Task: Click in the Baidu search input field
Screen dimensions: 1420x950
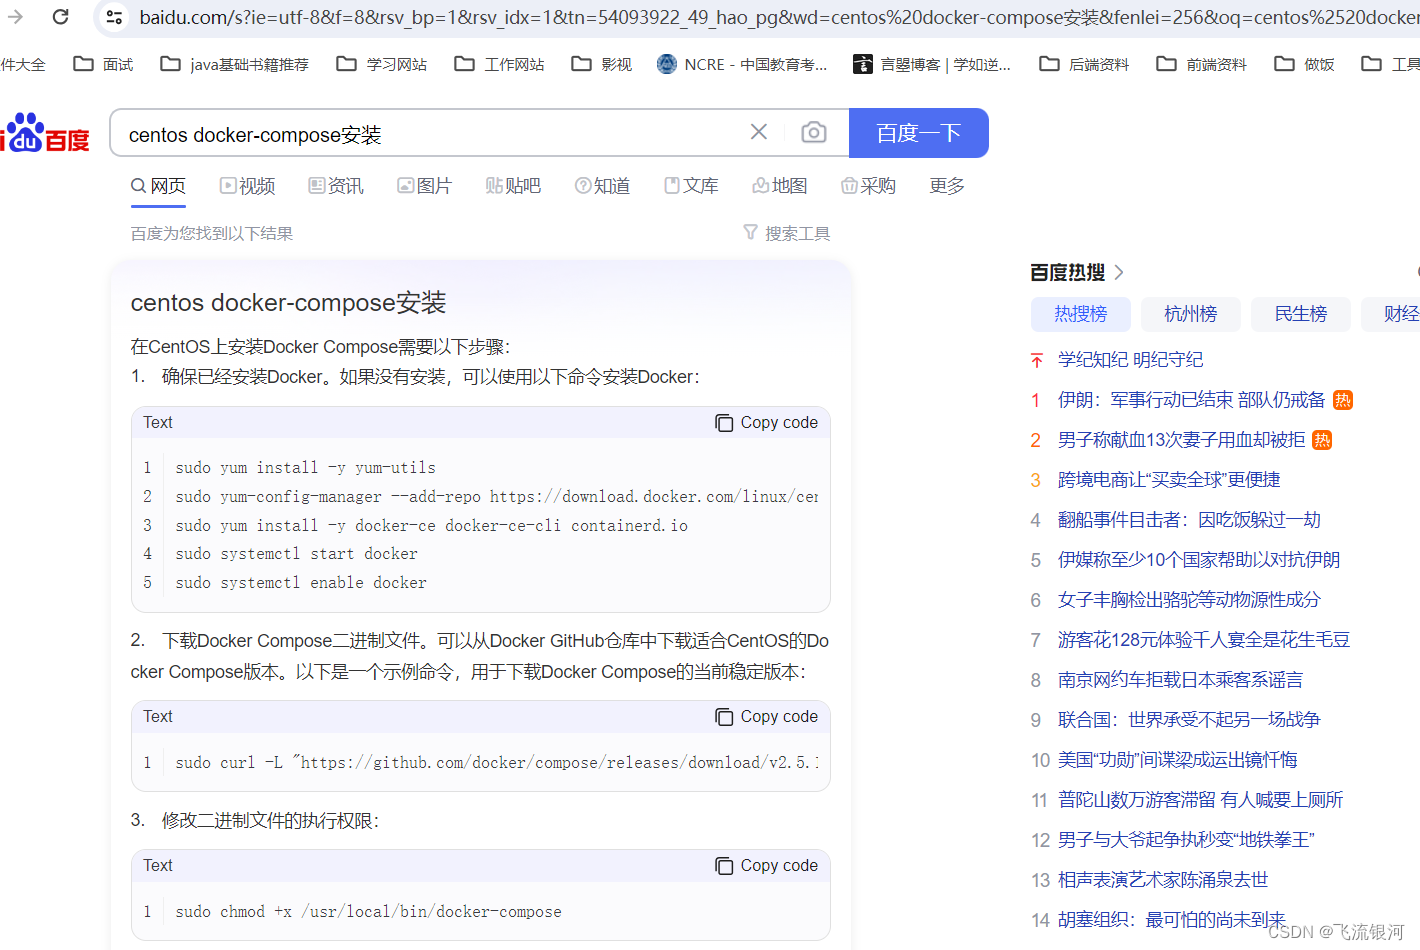Action: point(430,134)
